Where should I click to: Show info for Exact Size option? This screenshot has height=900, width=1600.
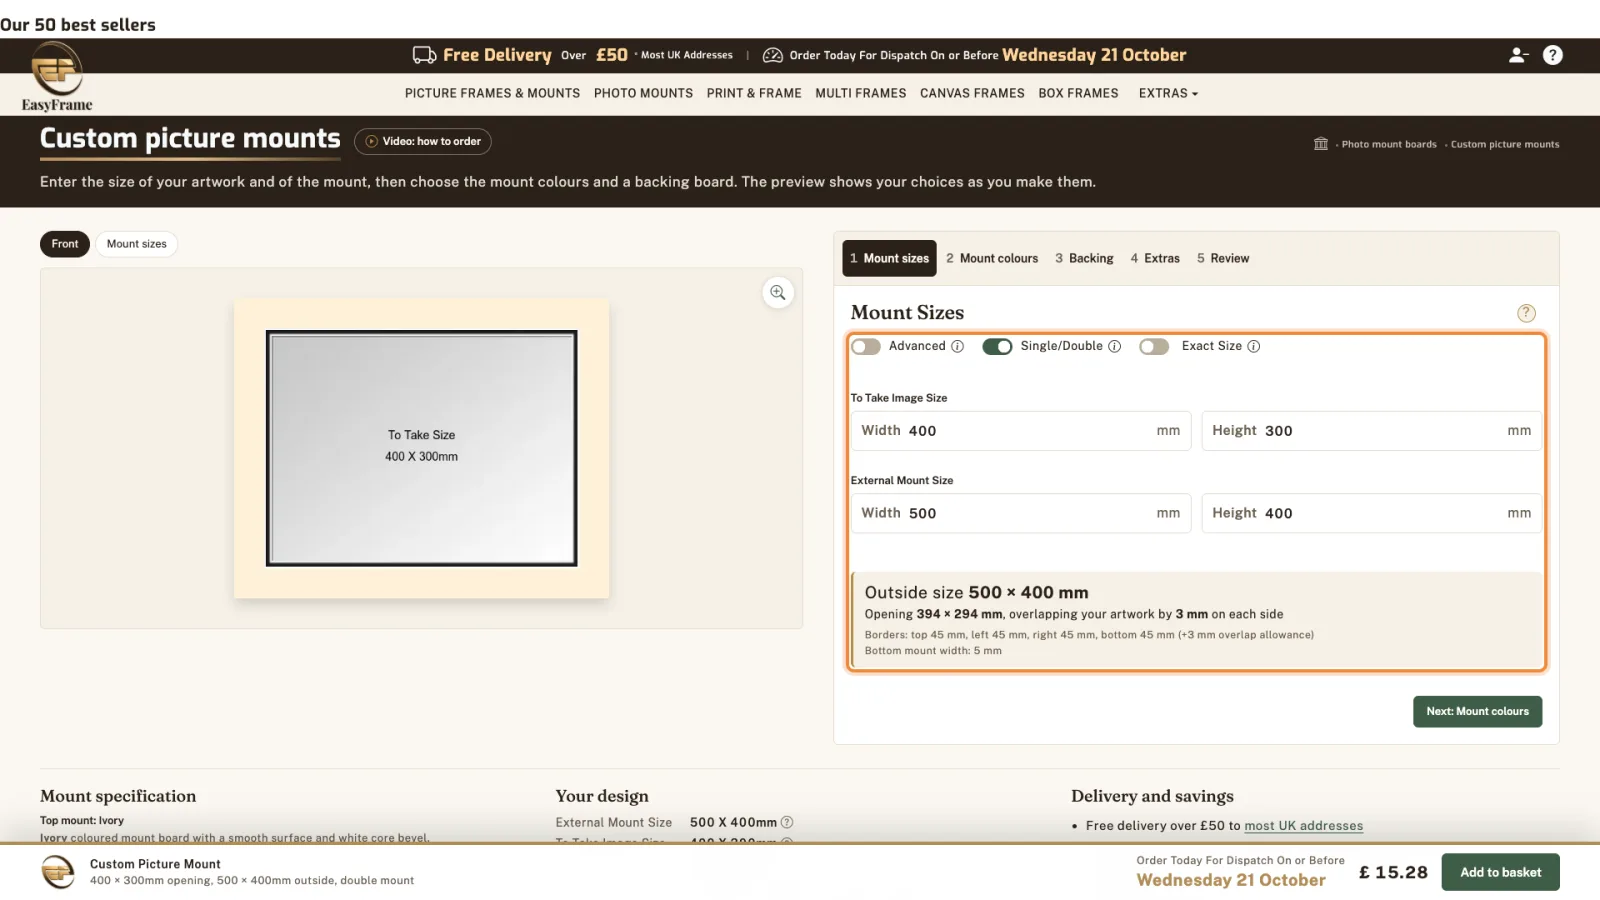tap(1254, 346)
